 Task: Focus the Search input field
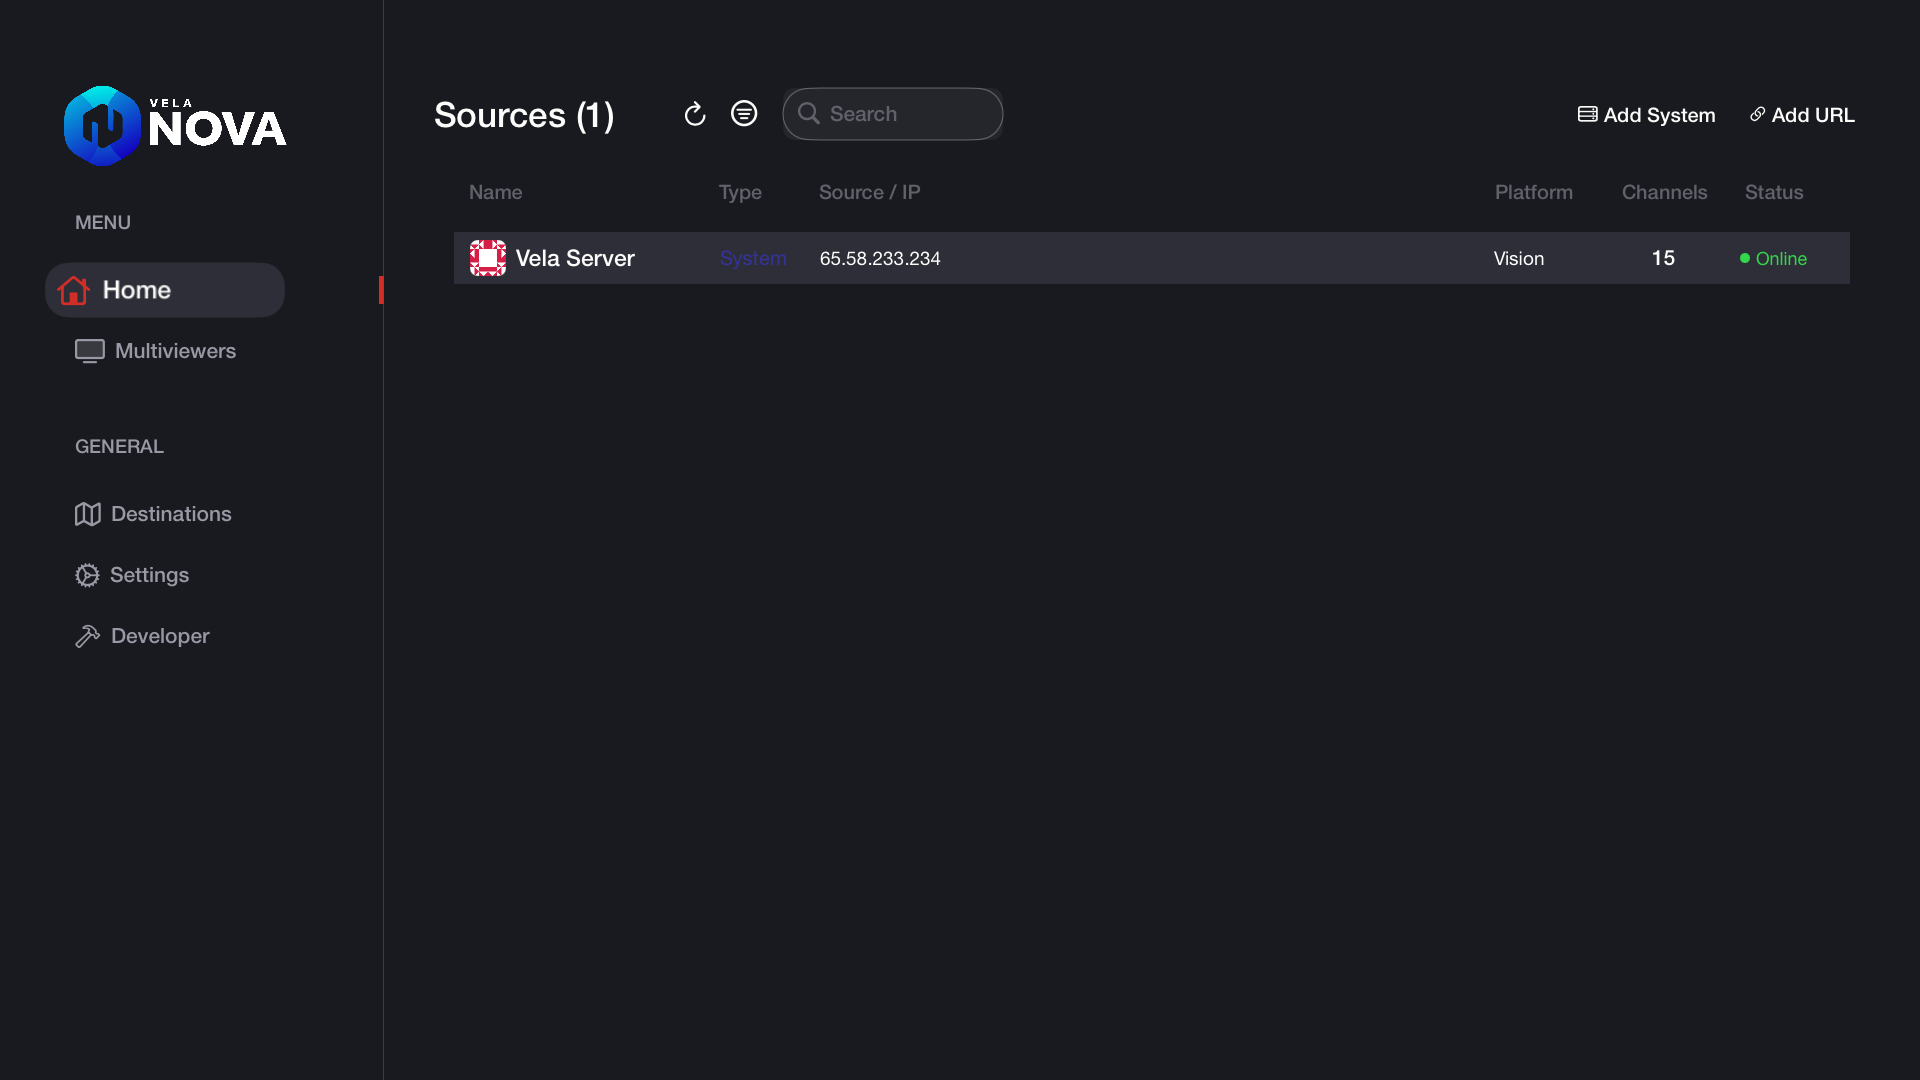point(893,114)
